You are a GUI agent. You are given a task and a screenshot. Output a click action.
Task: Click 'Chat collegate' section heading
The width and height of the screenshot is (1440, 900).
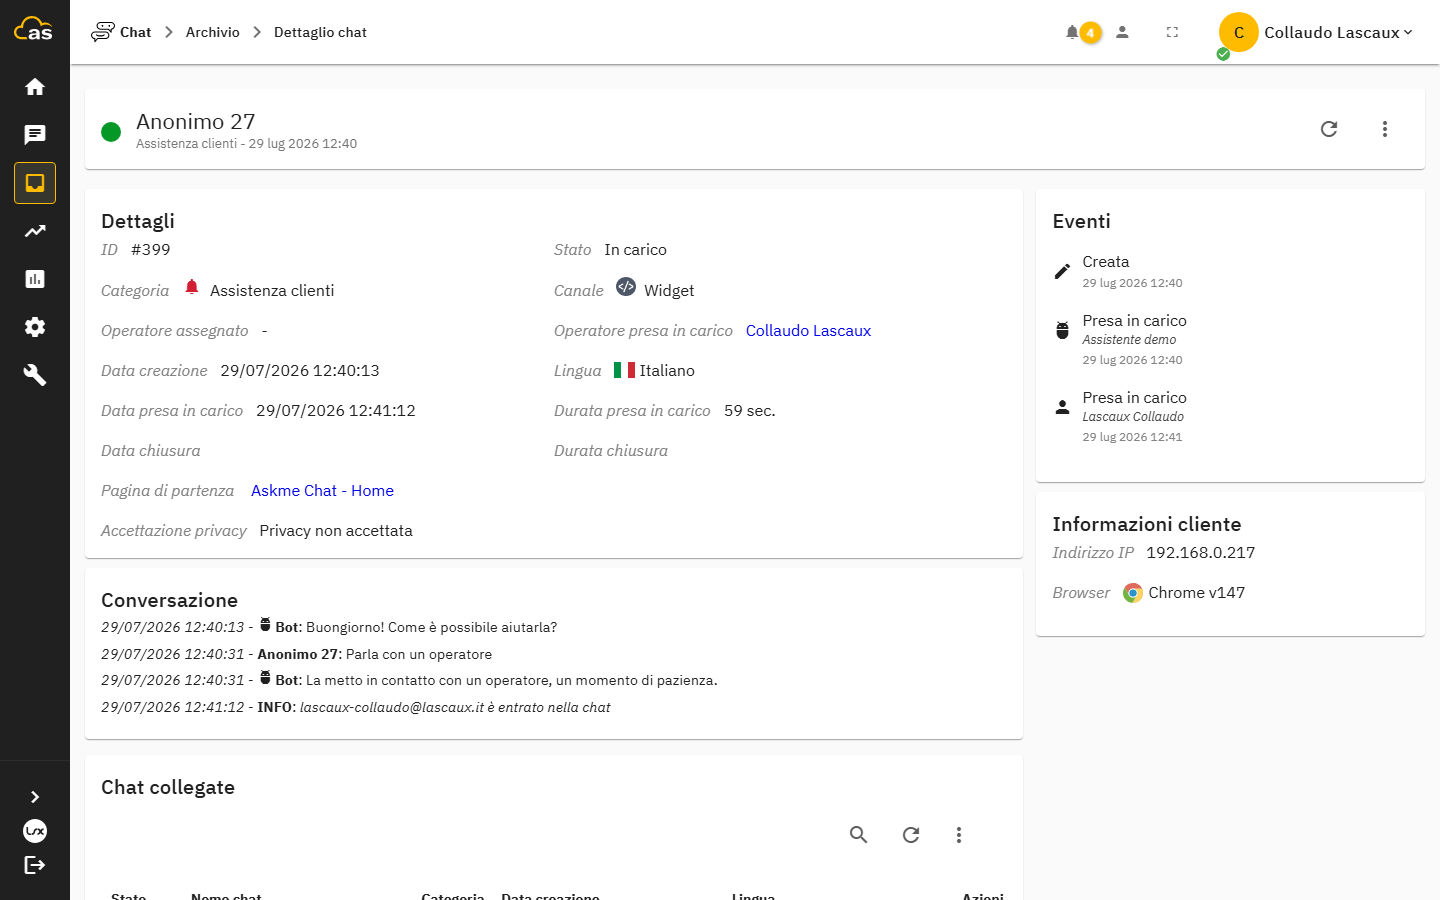point(168,787)
